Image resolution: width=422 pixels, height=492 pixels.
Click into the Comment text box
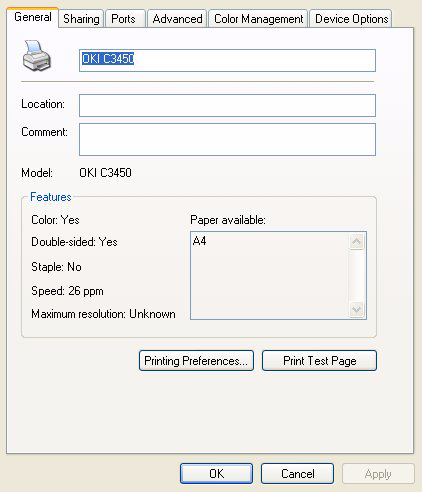(227, 139)
